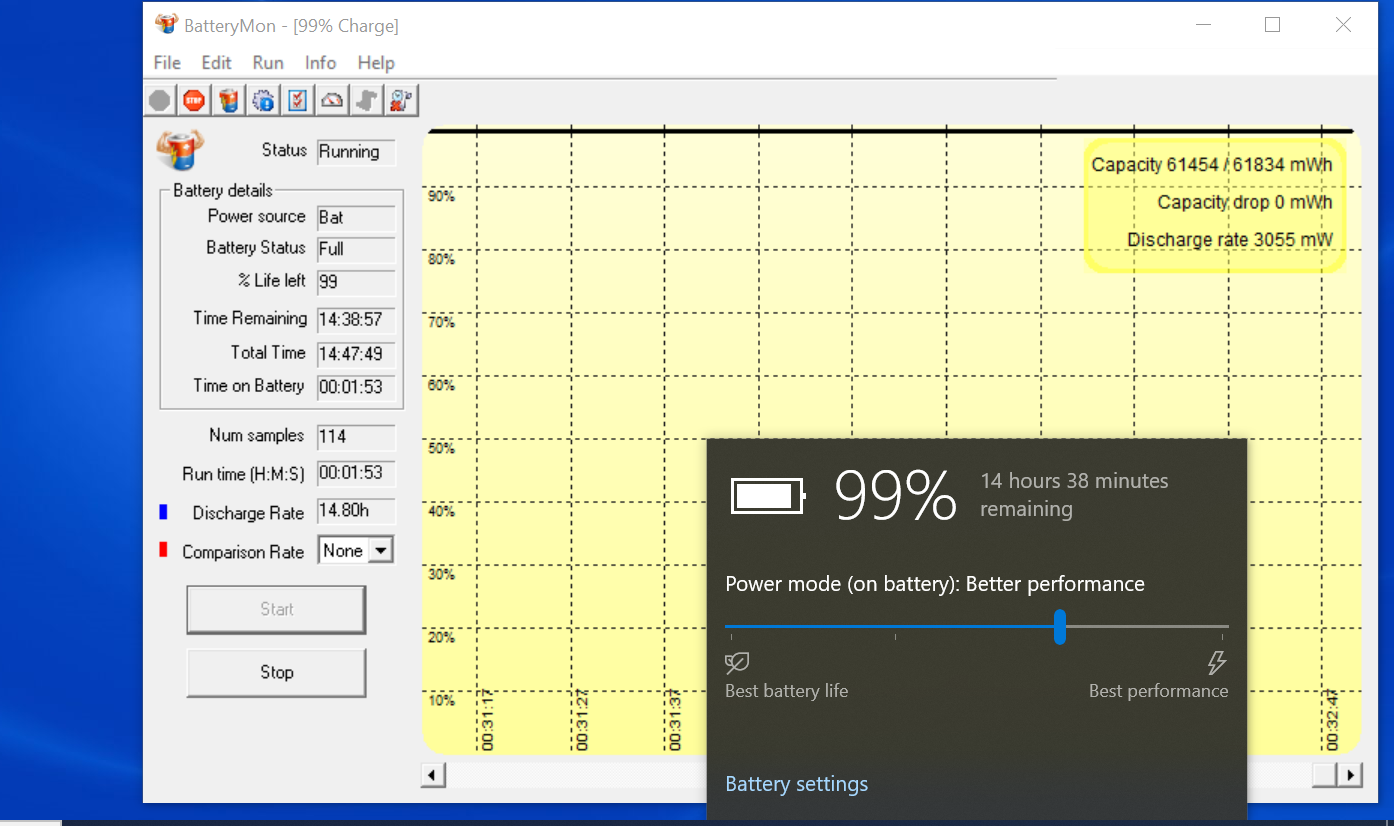Viewport: 1394px width, 826px height.
Task: Click the BatteryMon title bar app icon
Action: click(x=166, y=25)
